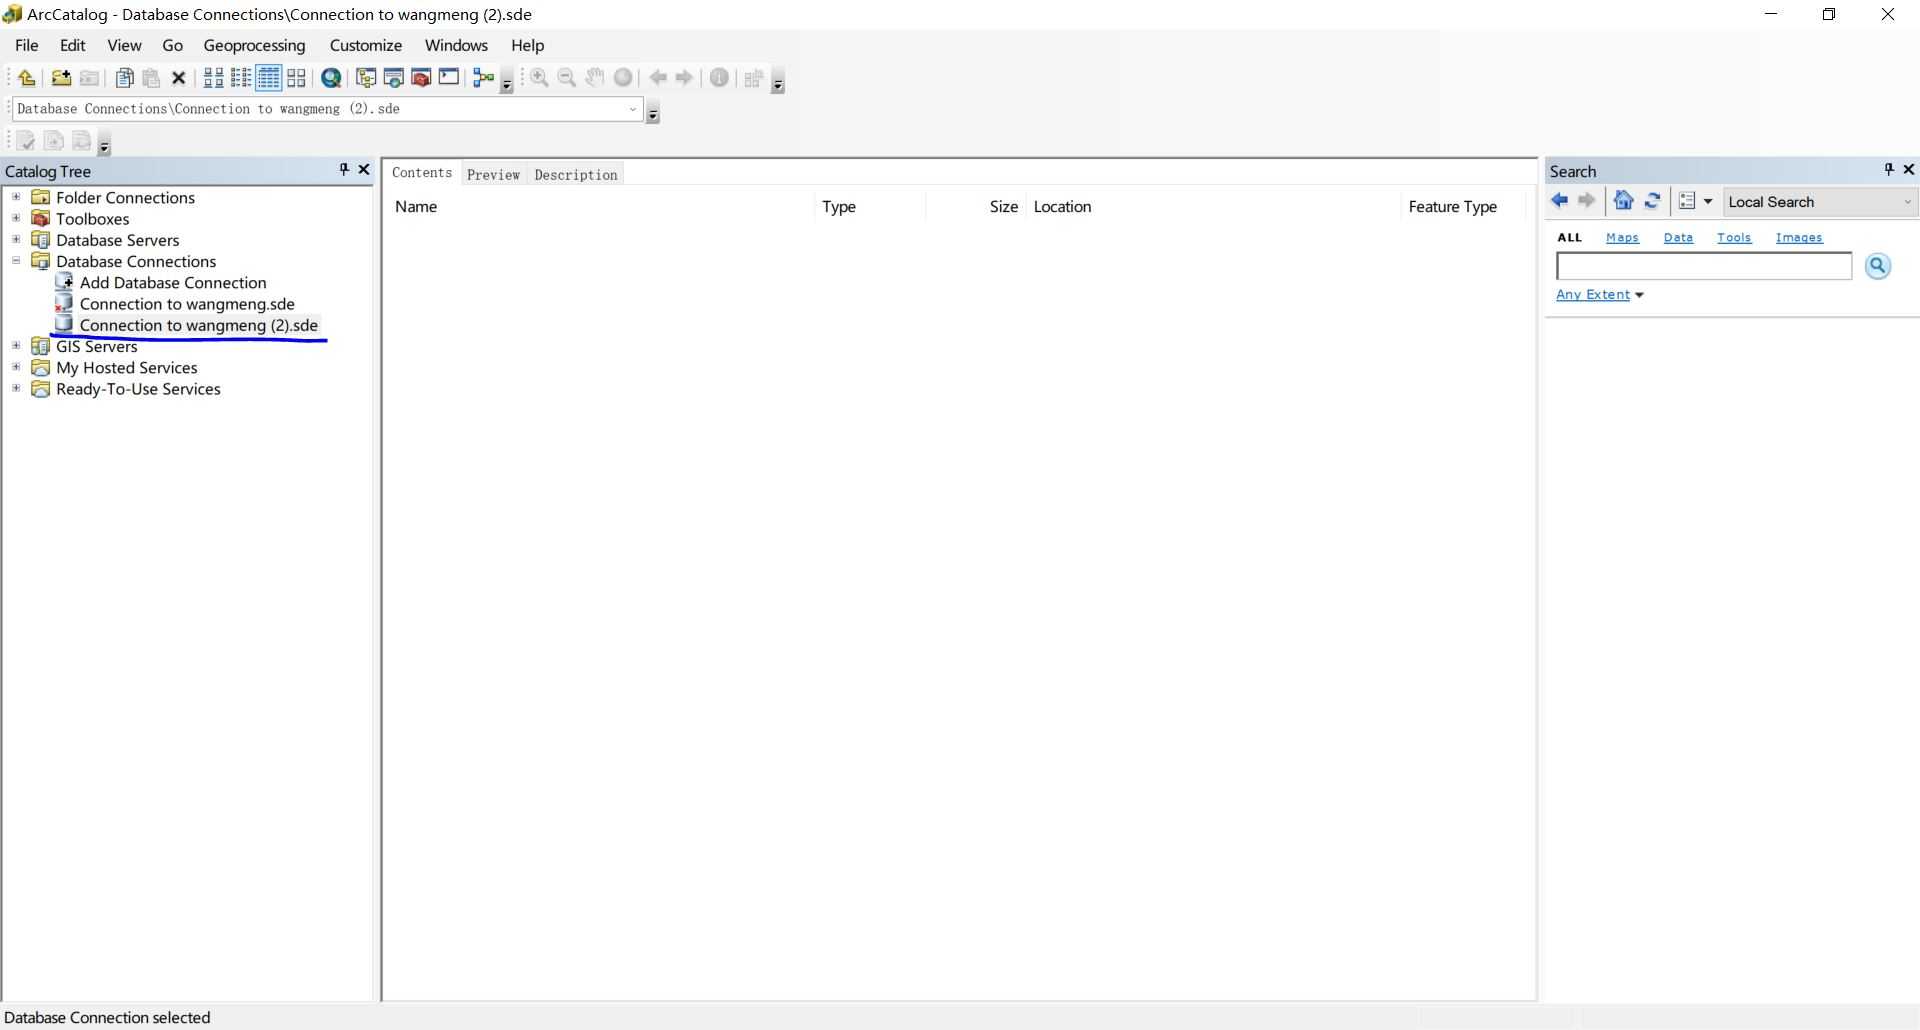Click the Up One Level toolbar icon
The image size is (1920, 1030).
(27, 78)
